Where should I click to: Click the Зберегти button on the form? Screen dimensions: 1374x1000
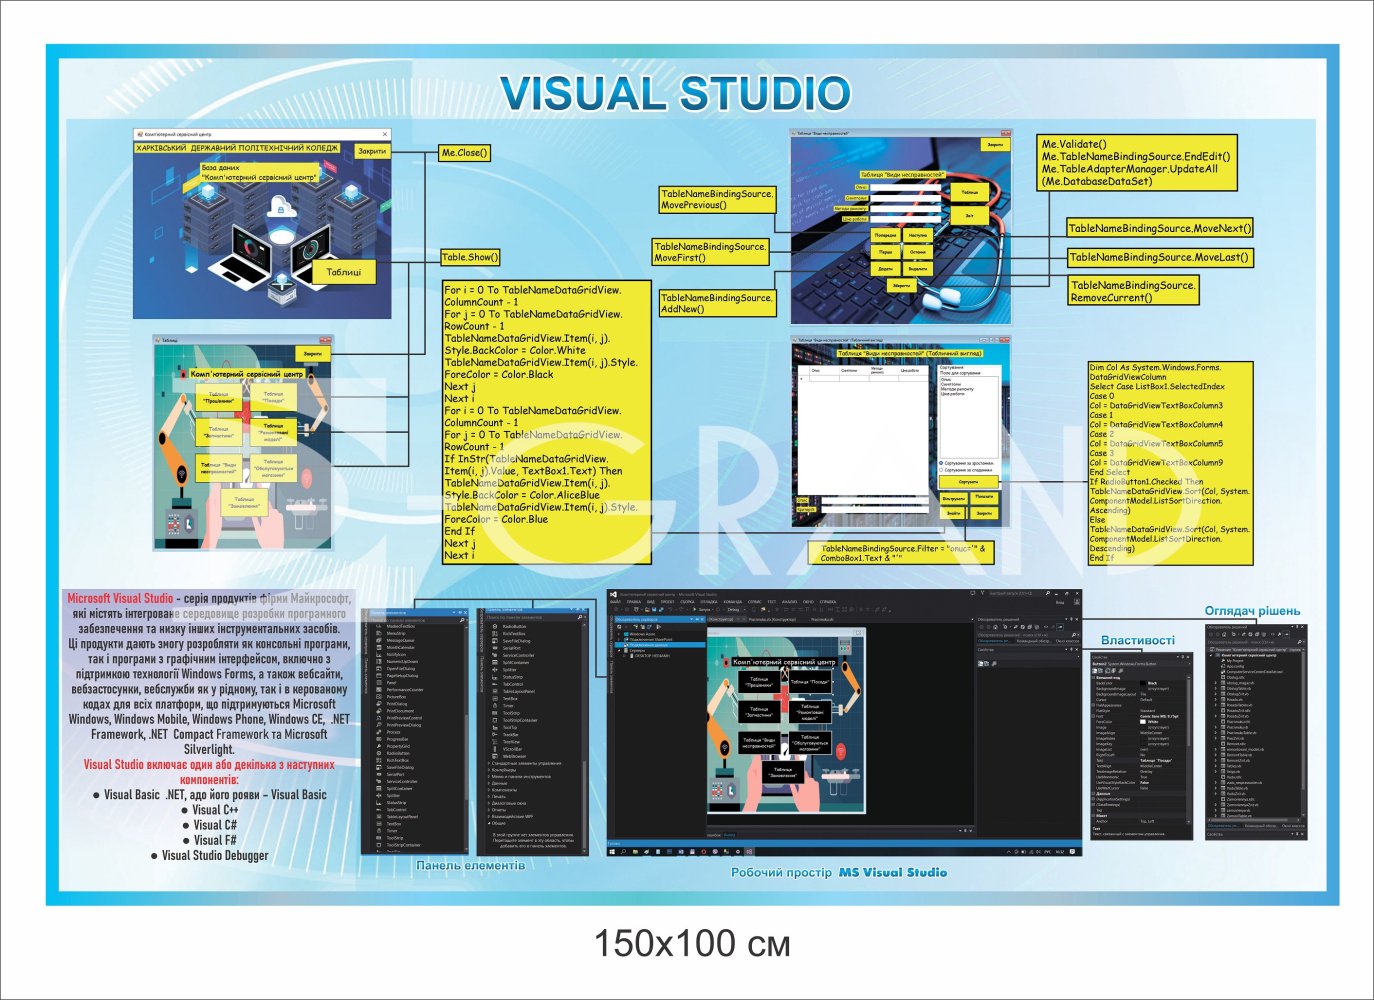pos(901,286)
